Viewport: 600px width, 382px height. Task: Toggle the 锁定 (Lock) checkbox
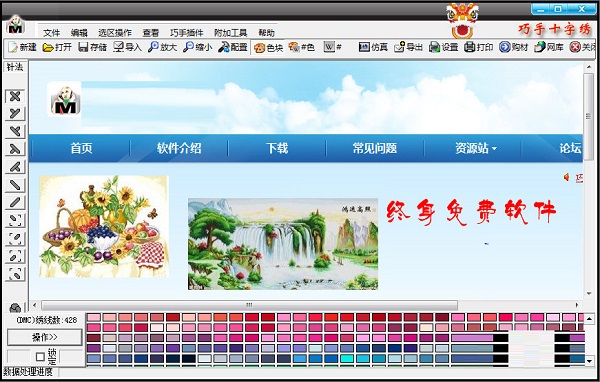tap(40, 357)
